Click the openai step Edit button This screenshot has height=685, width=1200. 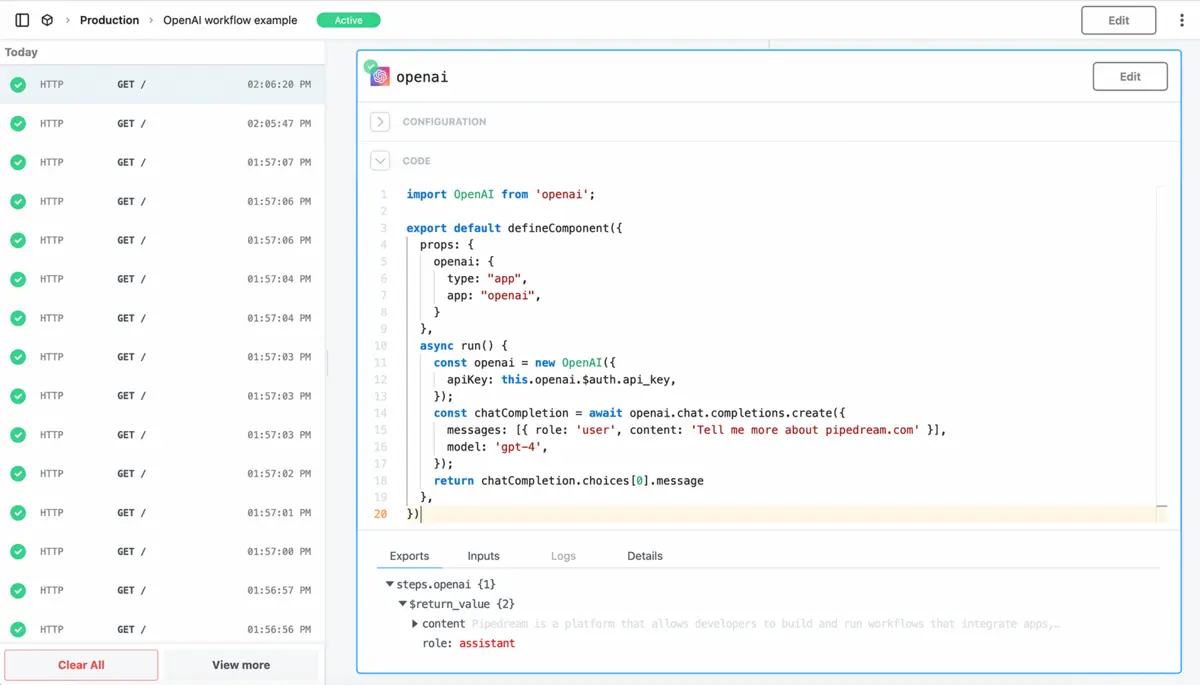click(x=1130, y=77)
